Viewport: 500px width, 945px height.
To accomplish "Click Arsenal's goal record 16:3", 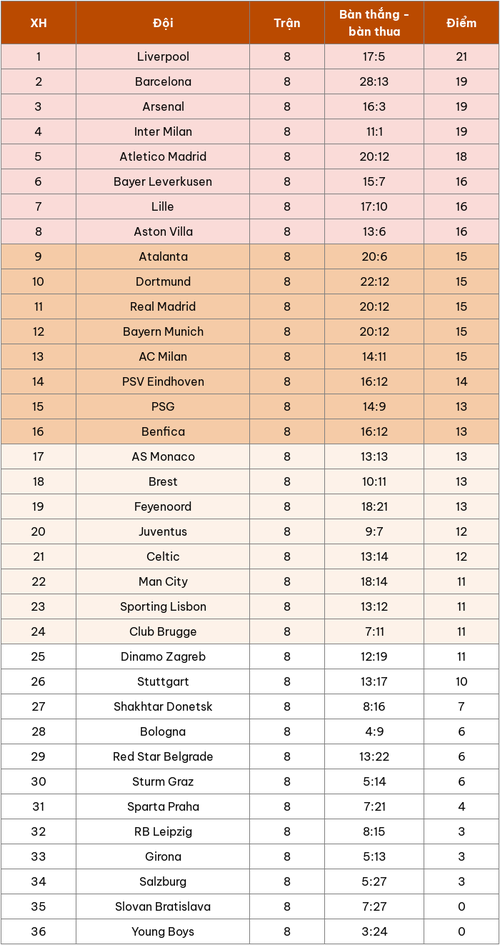I will pyautogui.click(x=374, y=107).
